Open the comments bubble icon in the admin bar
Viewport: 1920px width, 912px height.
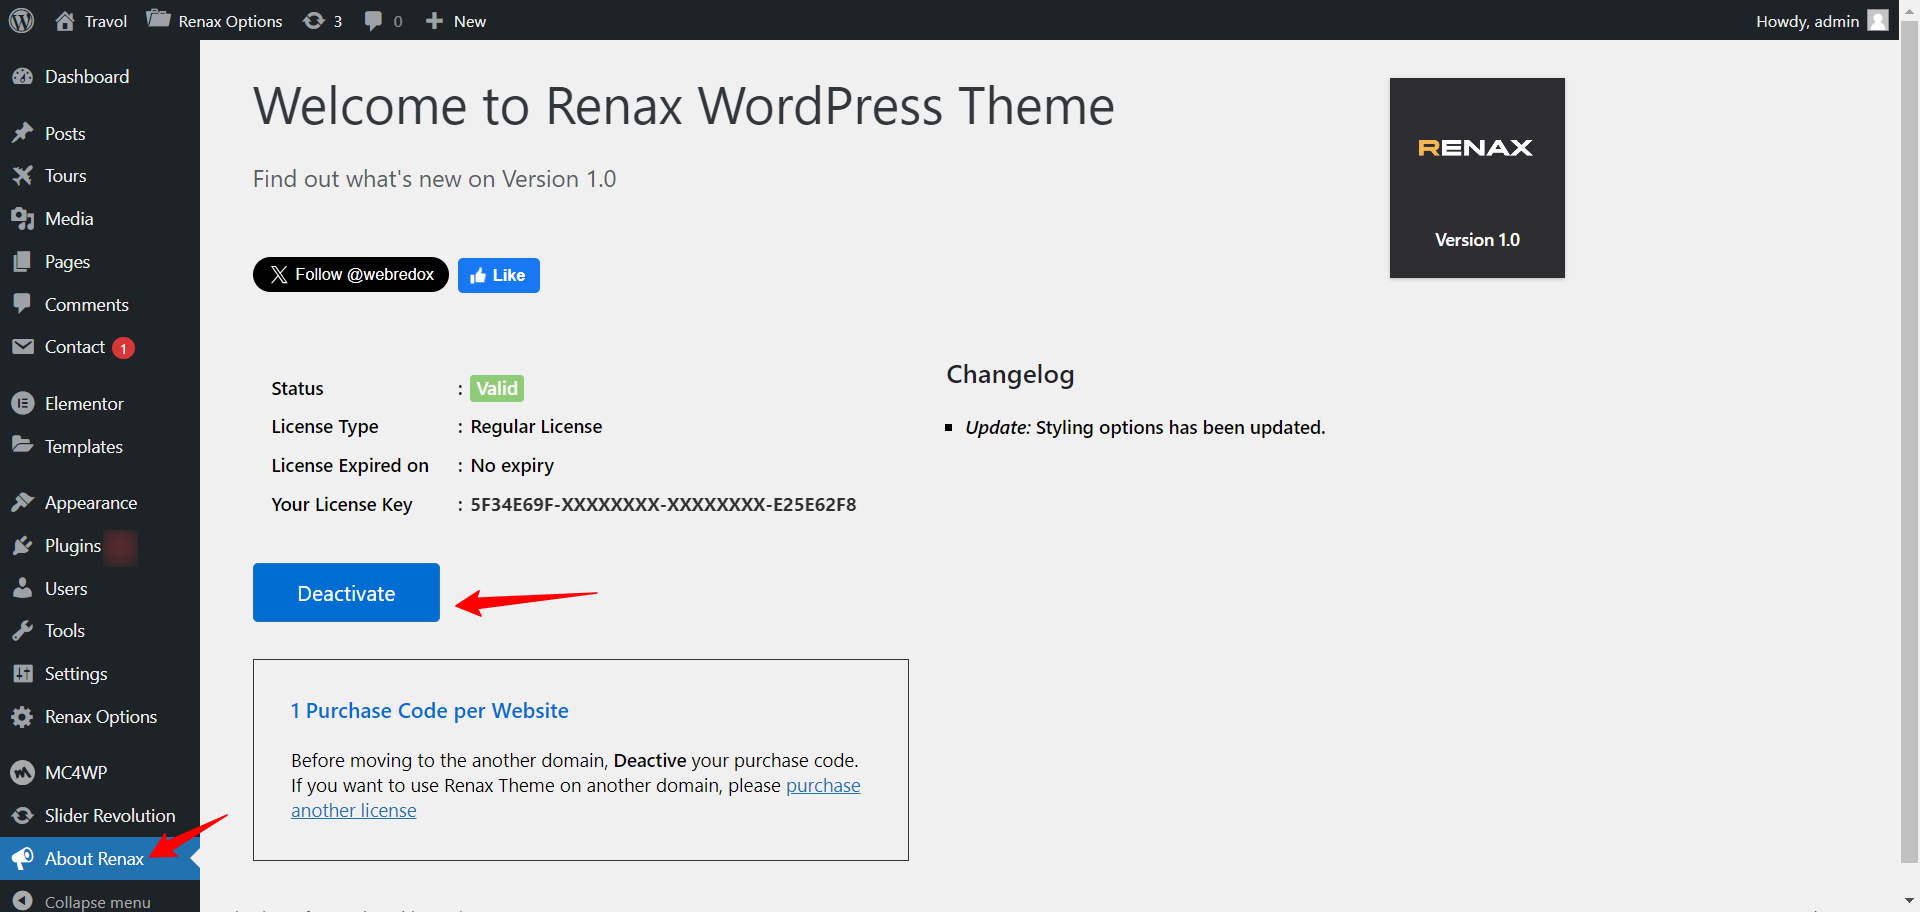tap(373, 21)
